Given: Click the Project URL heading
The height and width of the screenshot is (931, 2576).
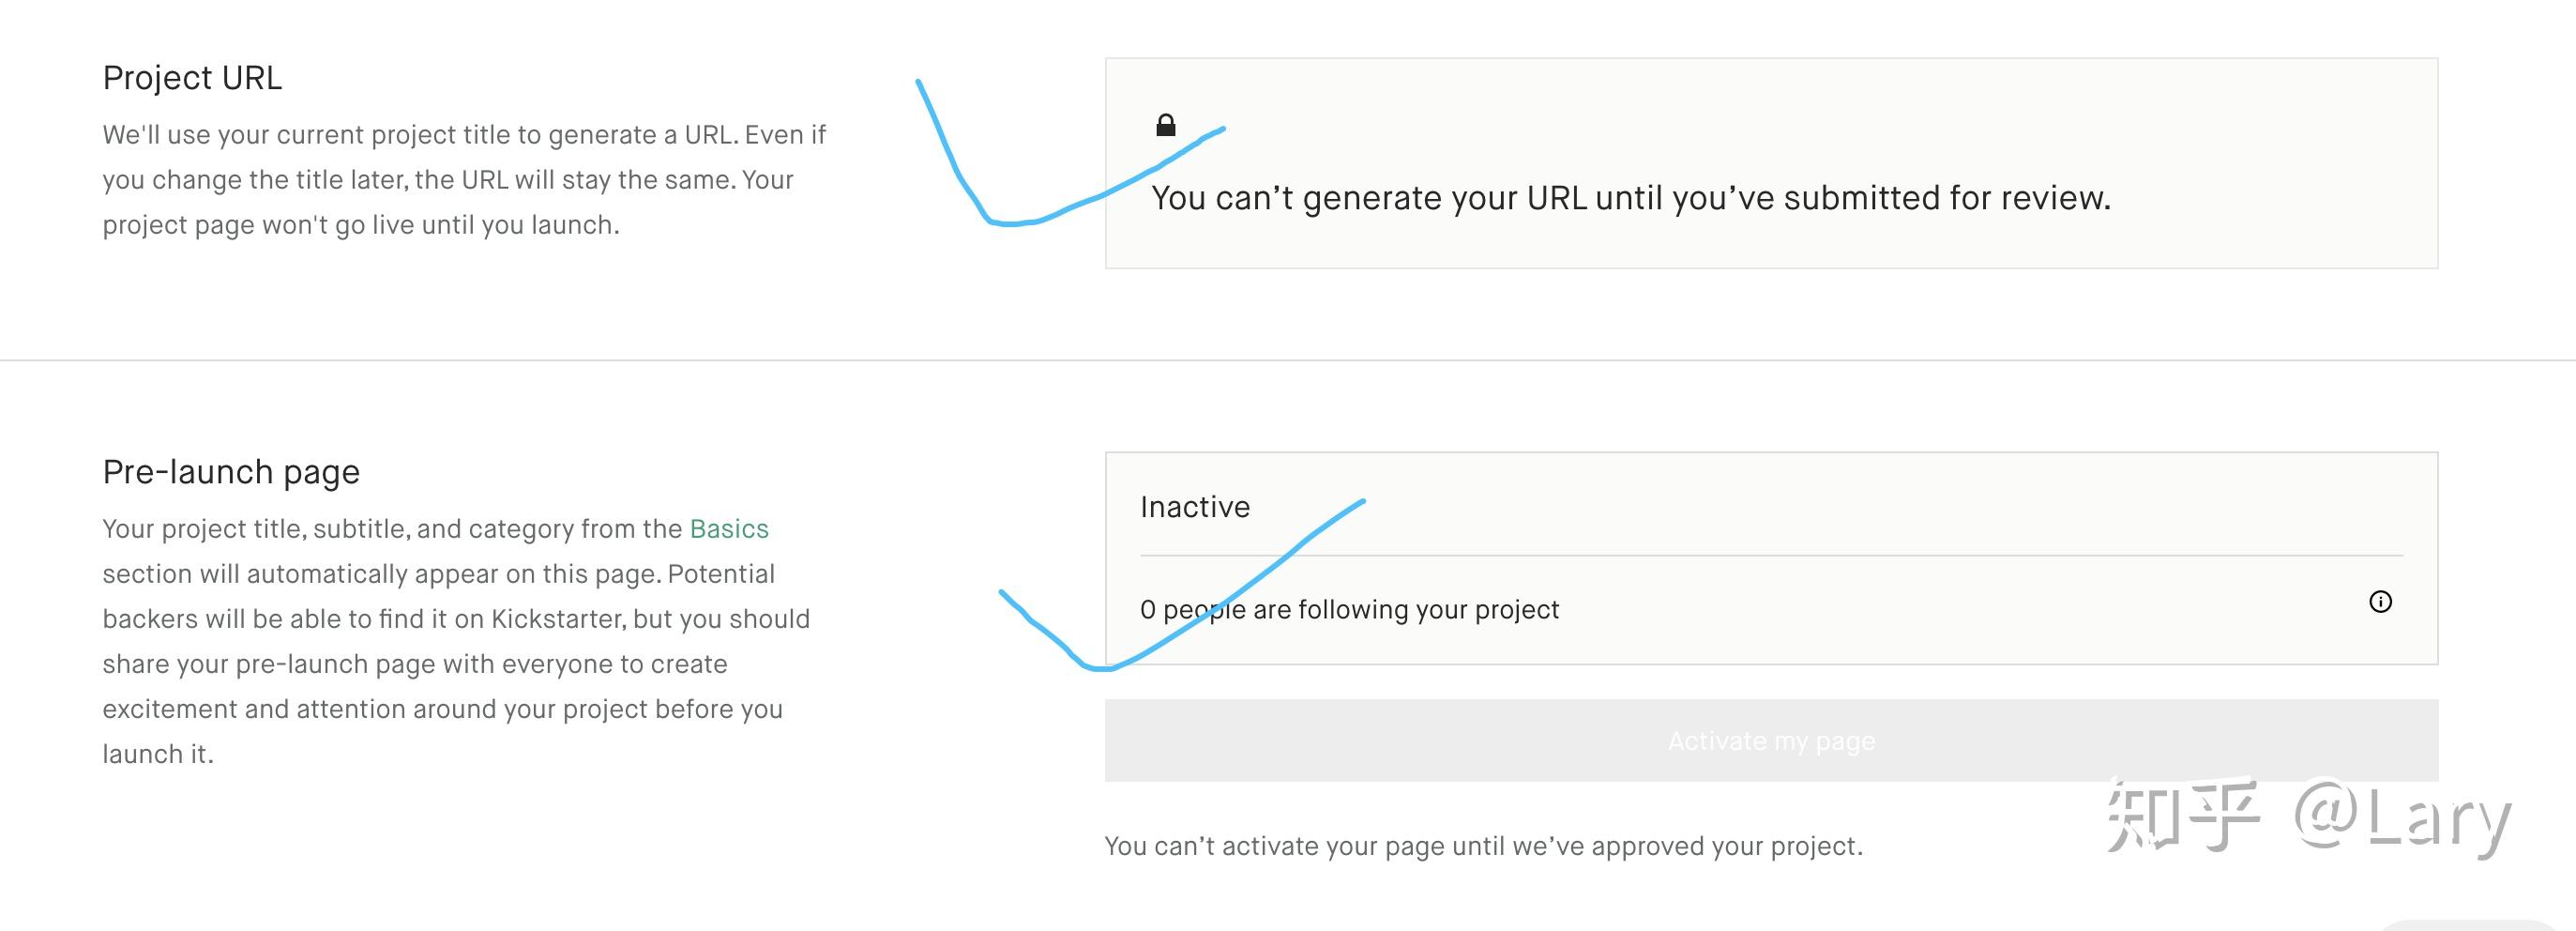Looking at the screenshot, I should (192, 78).
